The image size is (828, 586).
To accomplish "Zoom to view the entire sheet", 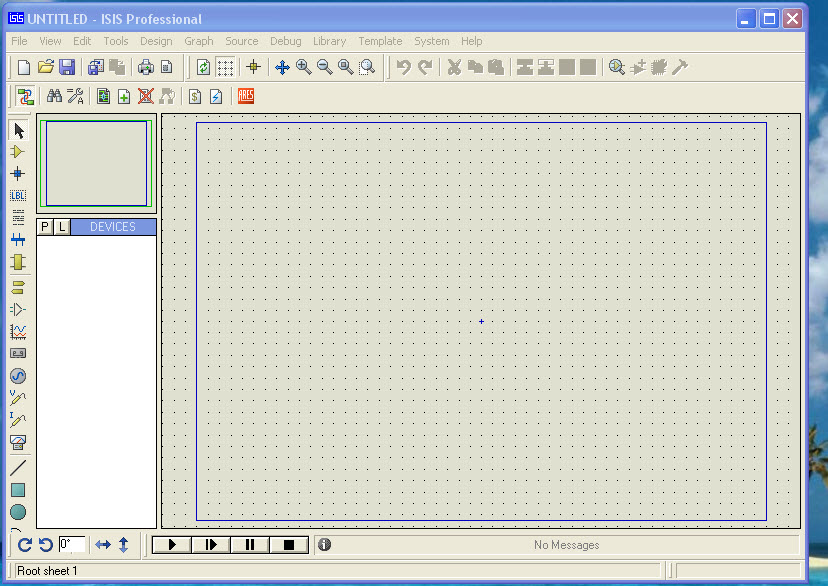I will 346,68.
